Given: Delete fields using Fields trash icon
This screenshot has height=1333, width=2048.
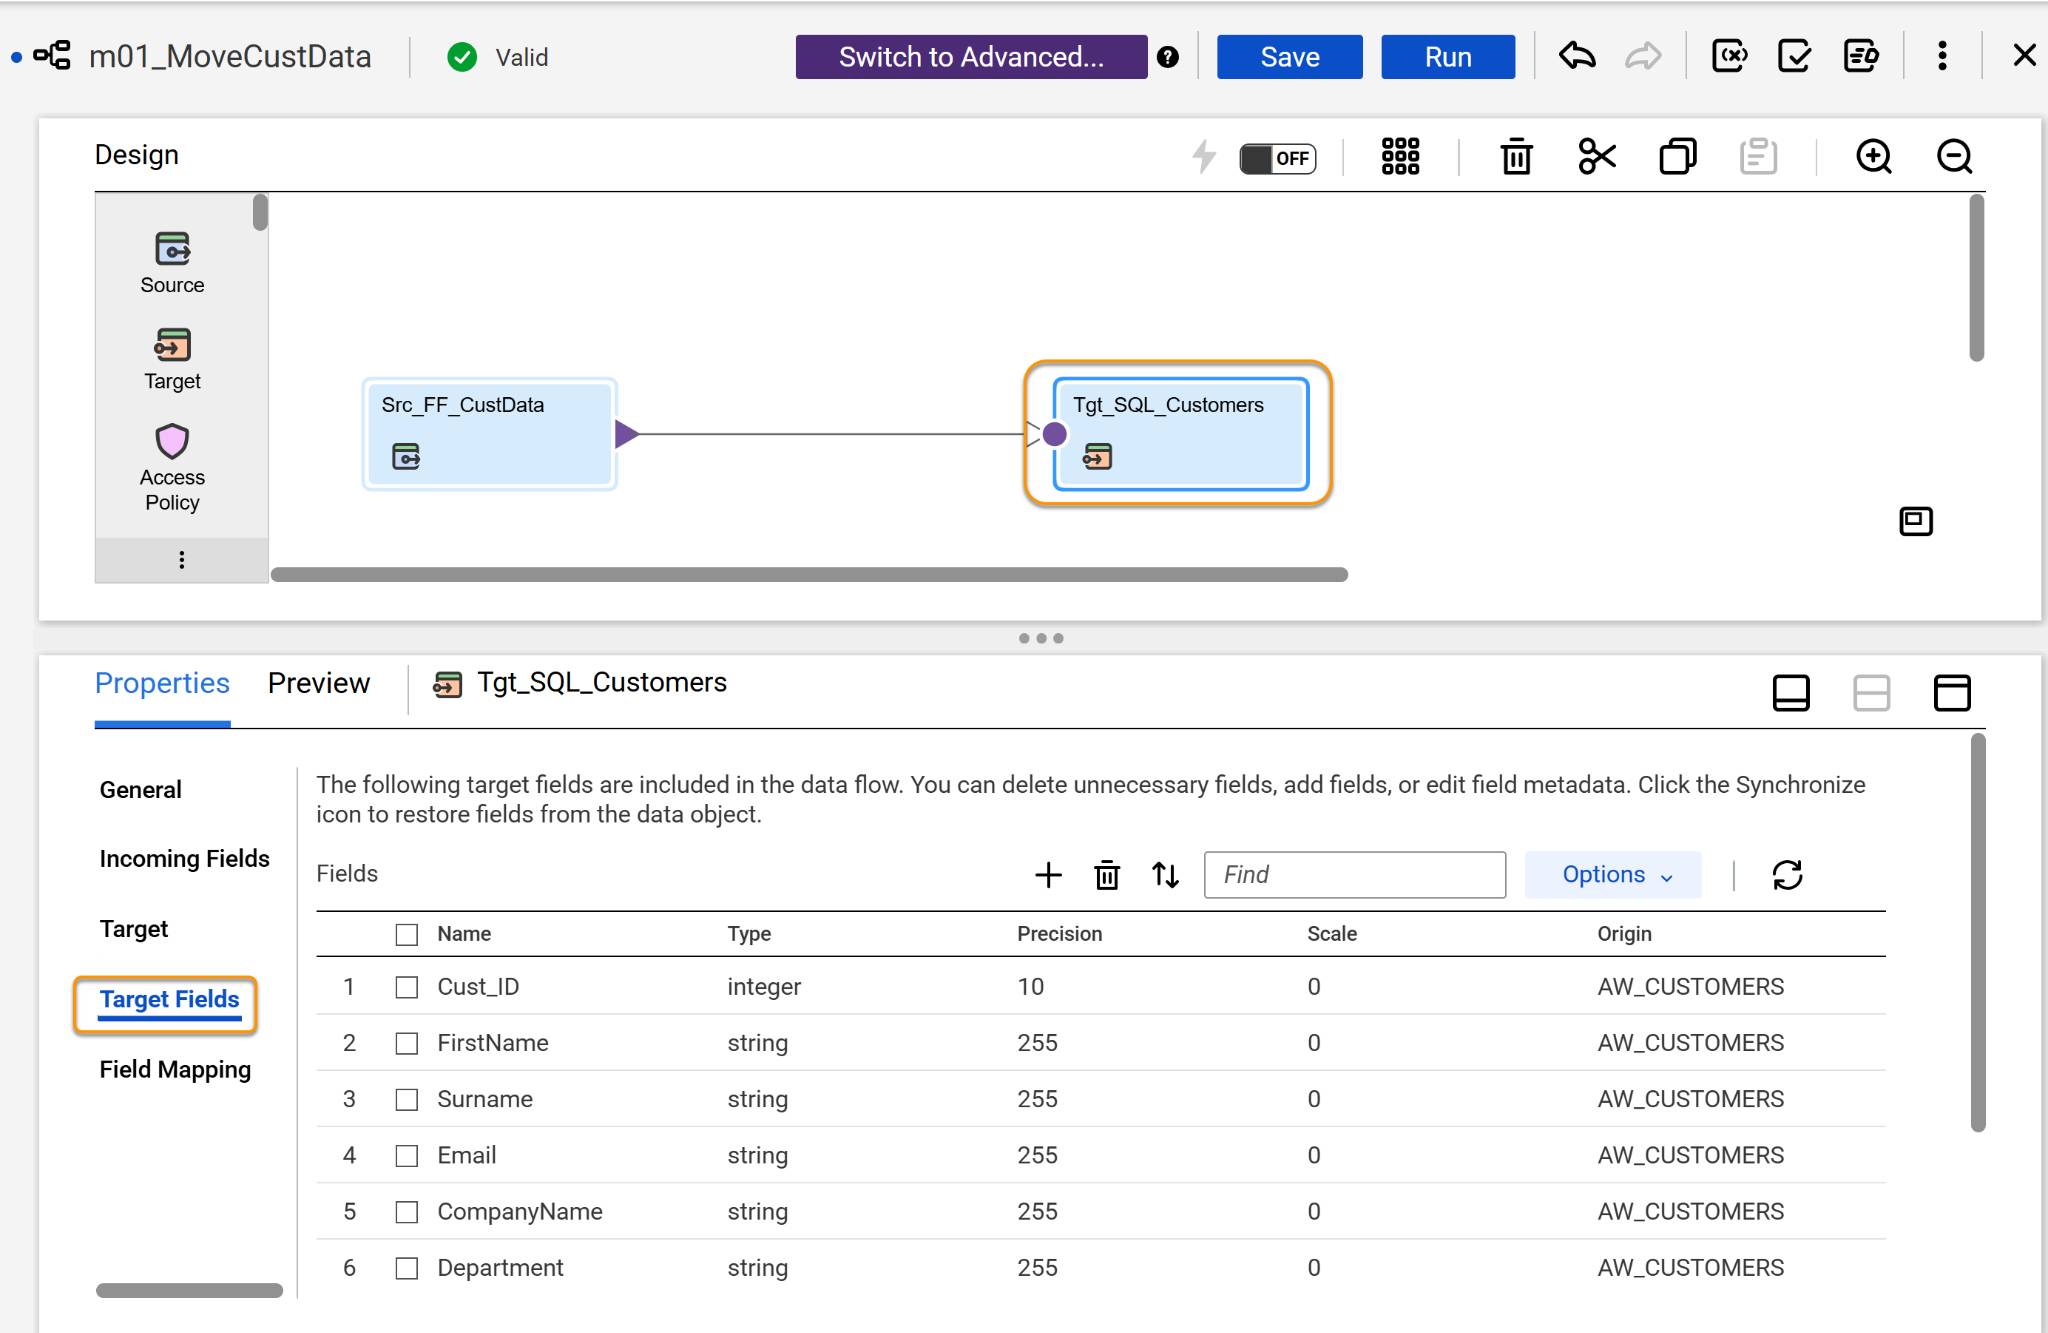Looking at the screenshot, I should pos(1107,875).
